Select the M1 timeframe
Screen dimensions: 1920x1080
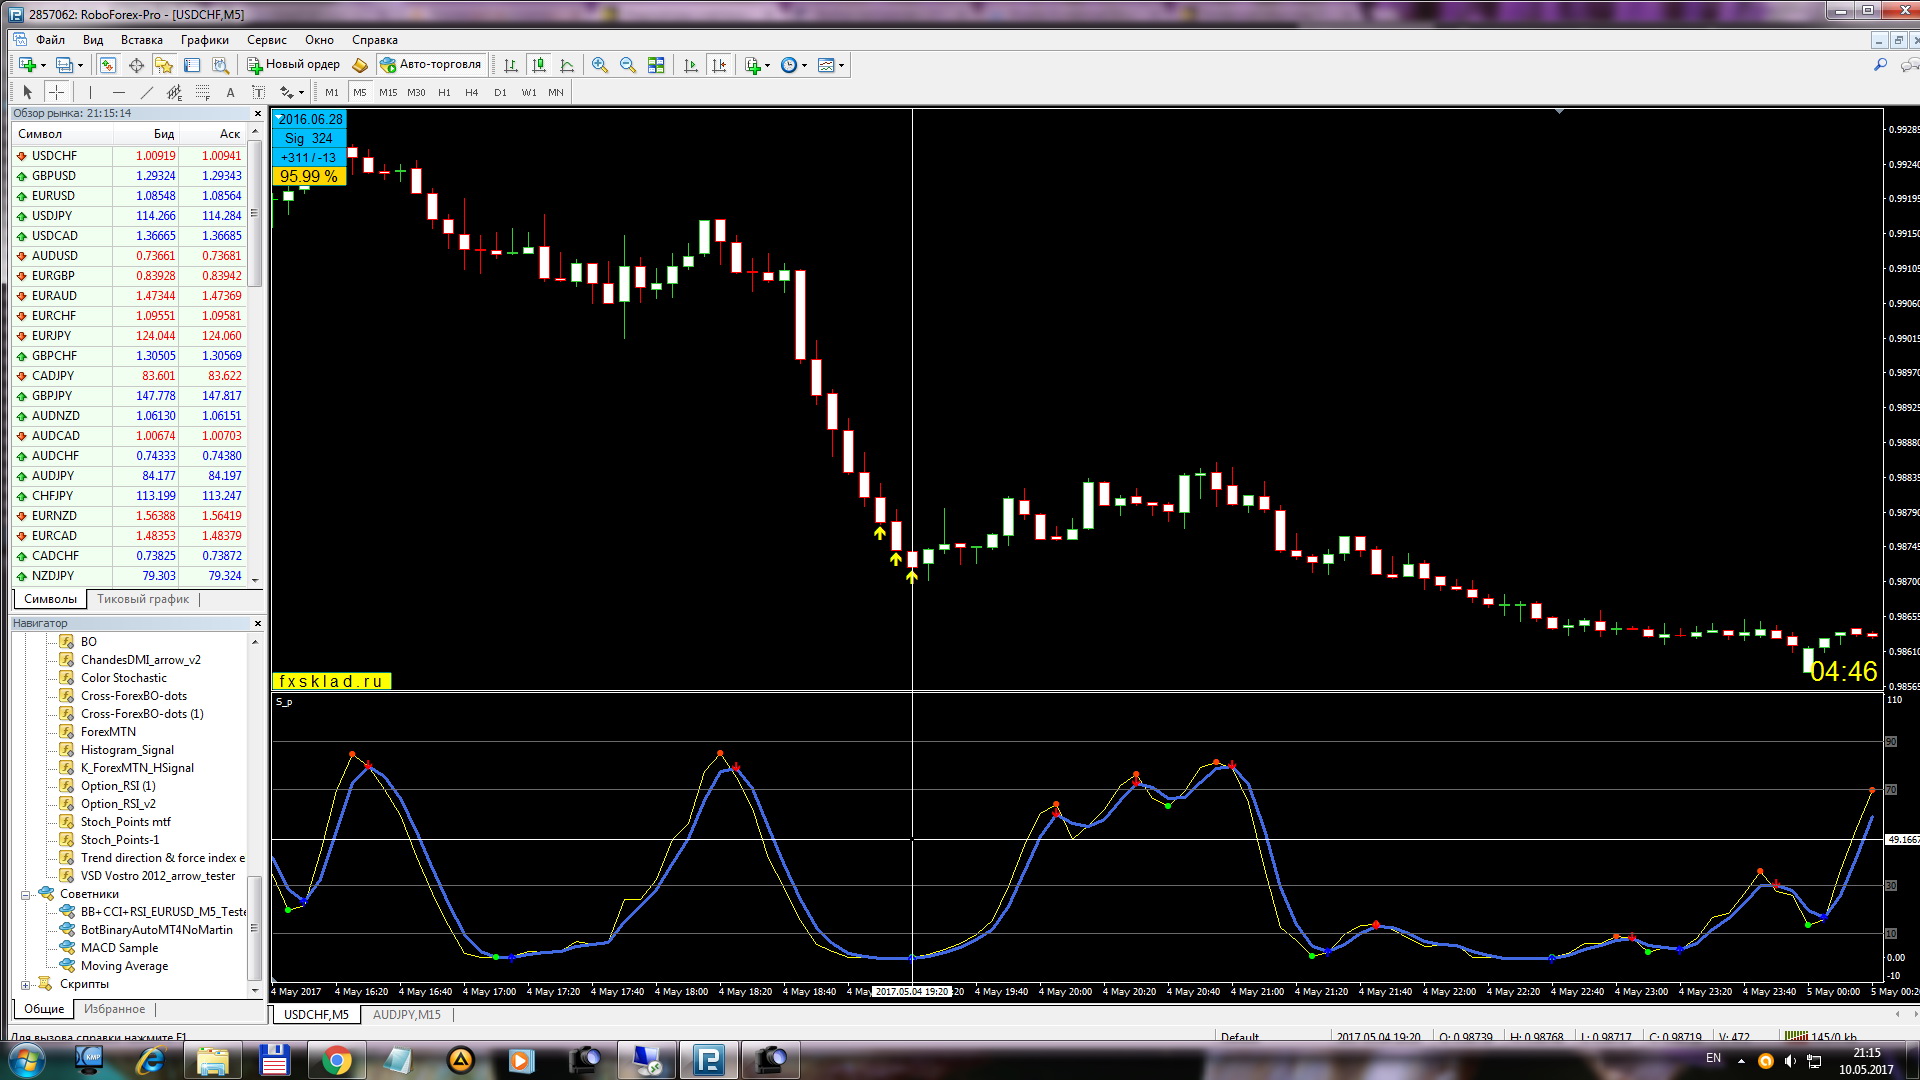pos(332,92)
